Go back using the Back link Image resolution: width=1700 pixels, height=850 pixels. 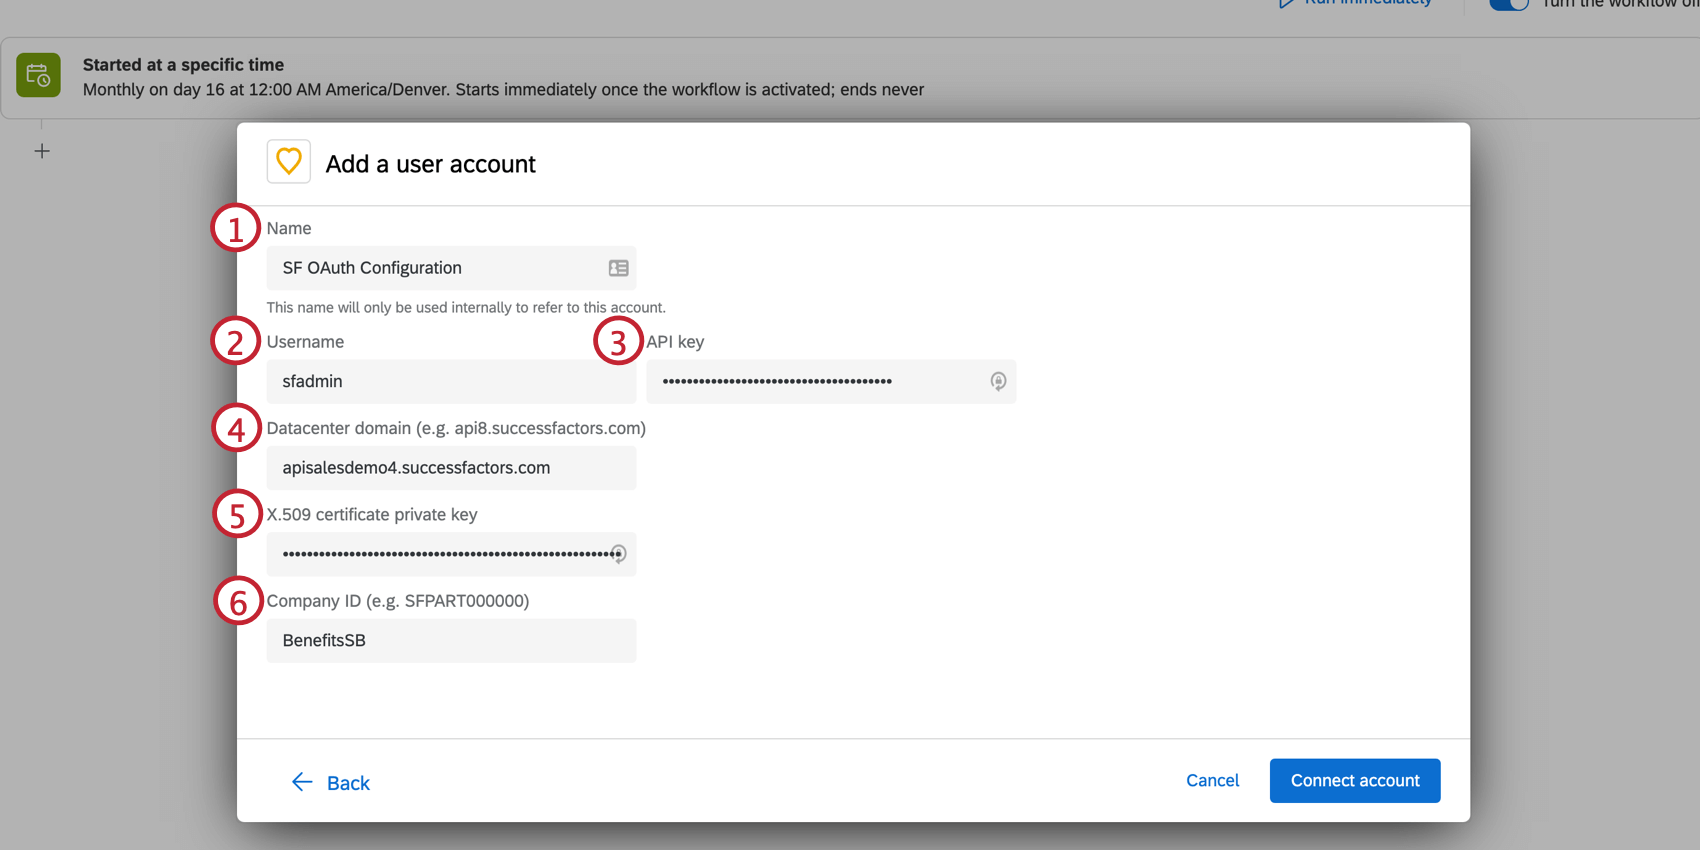348,783
